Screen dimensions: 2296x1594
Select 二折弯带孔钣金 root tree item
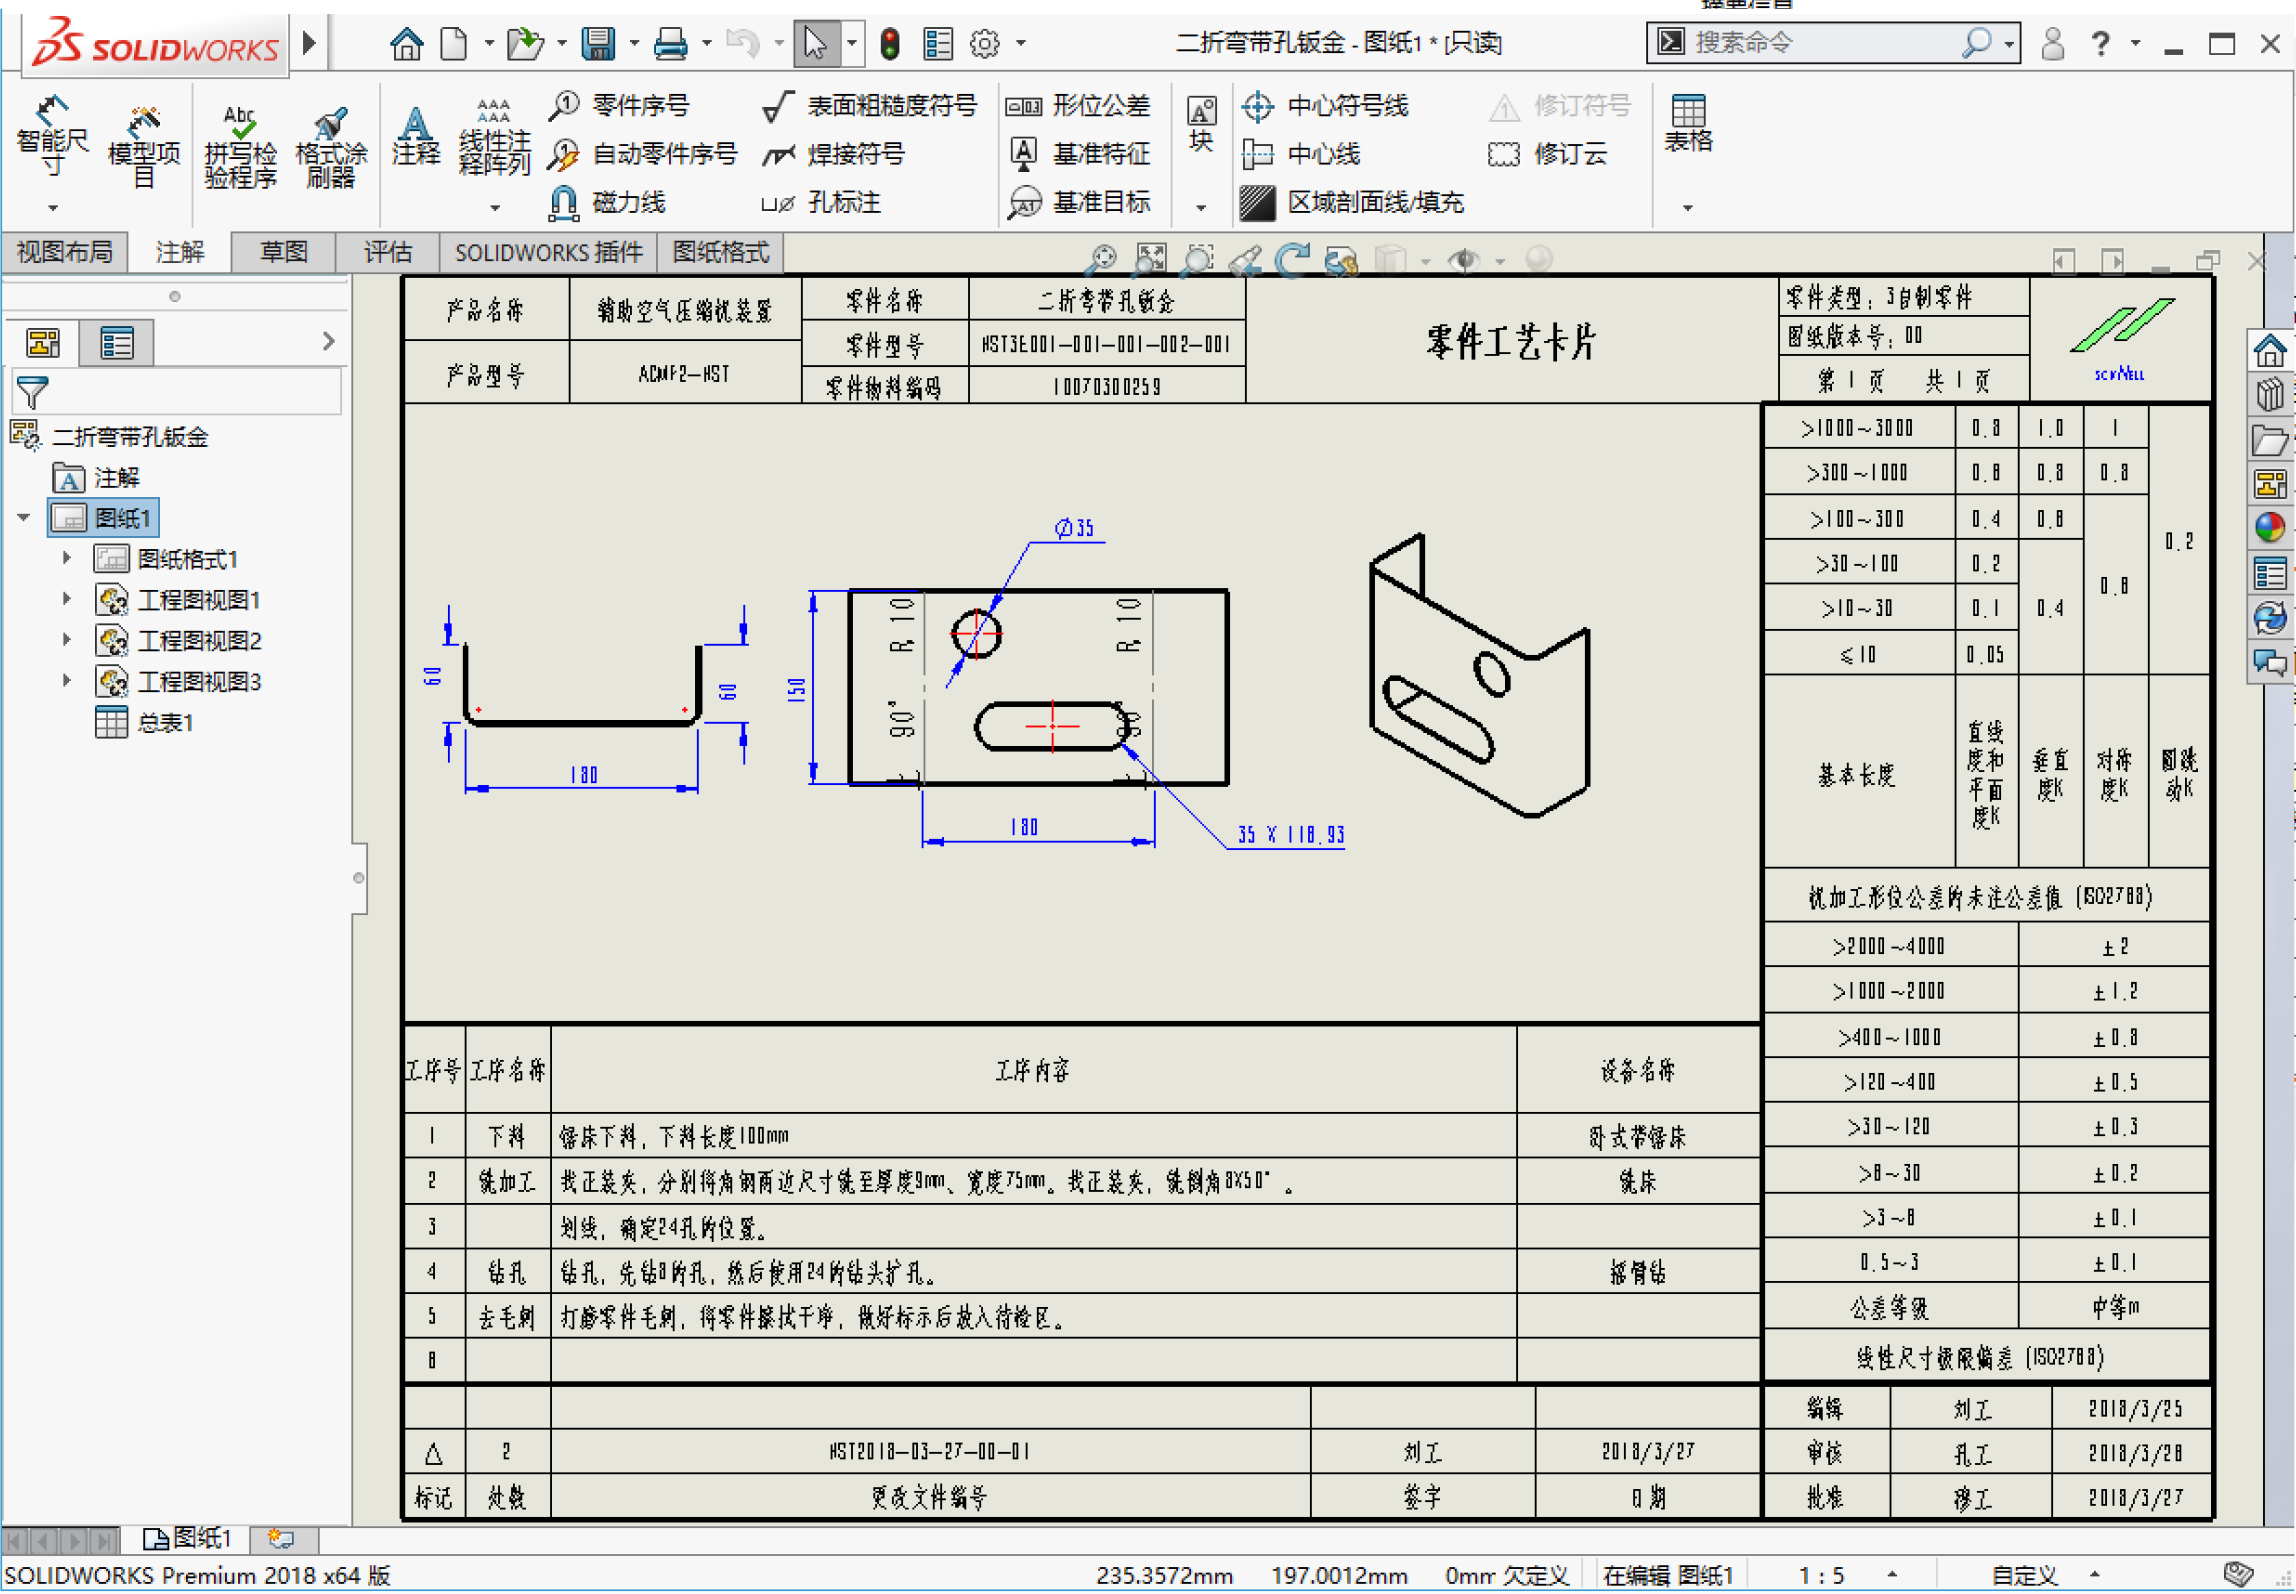109,437
